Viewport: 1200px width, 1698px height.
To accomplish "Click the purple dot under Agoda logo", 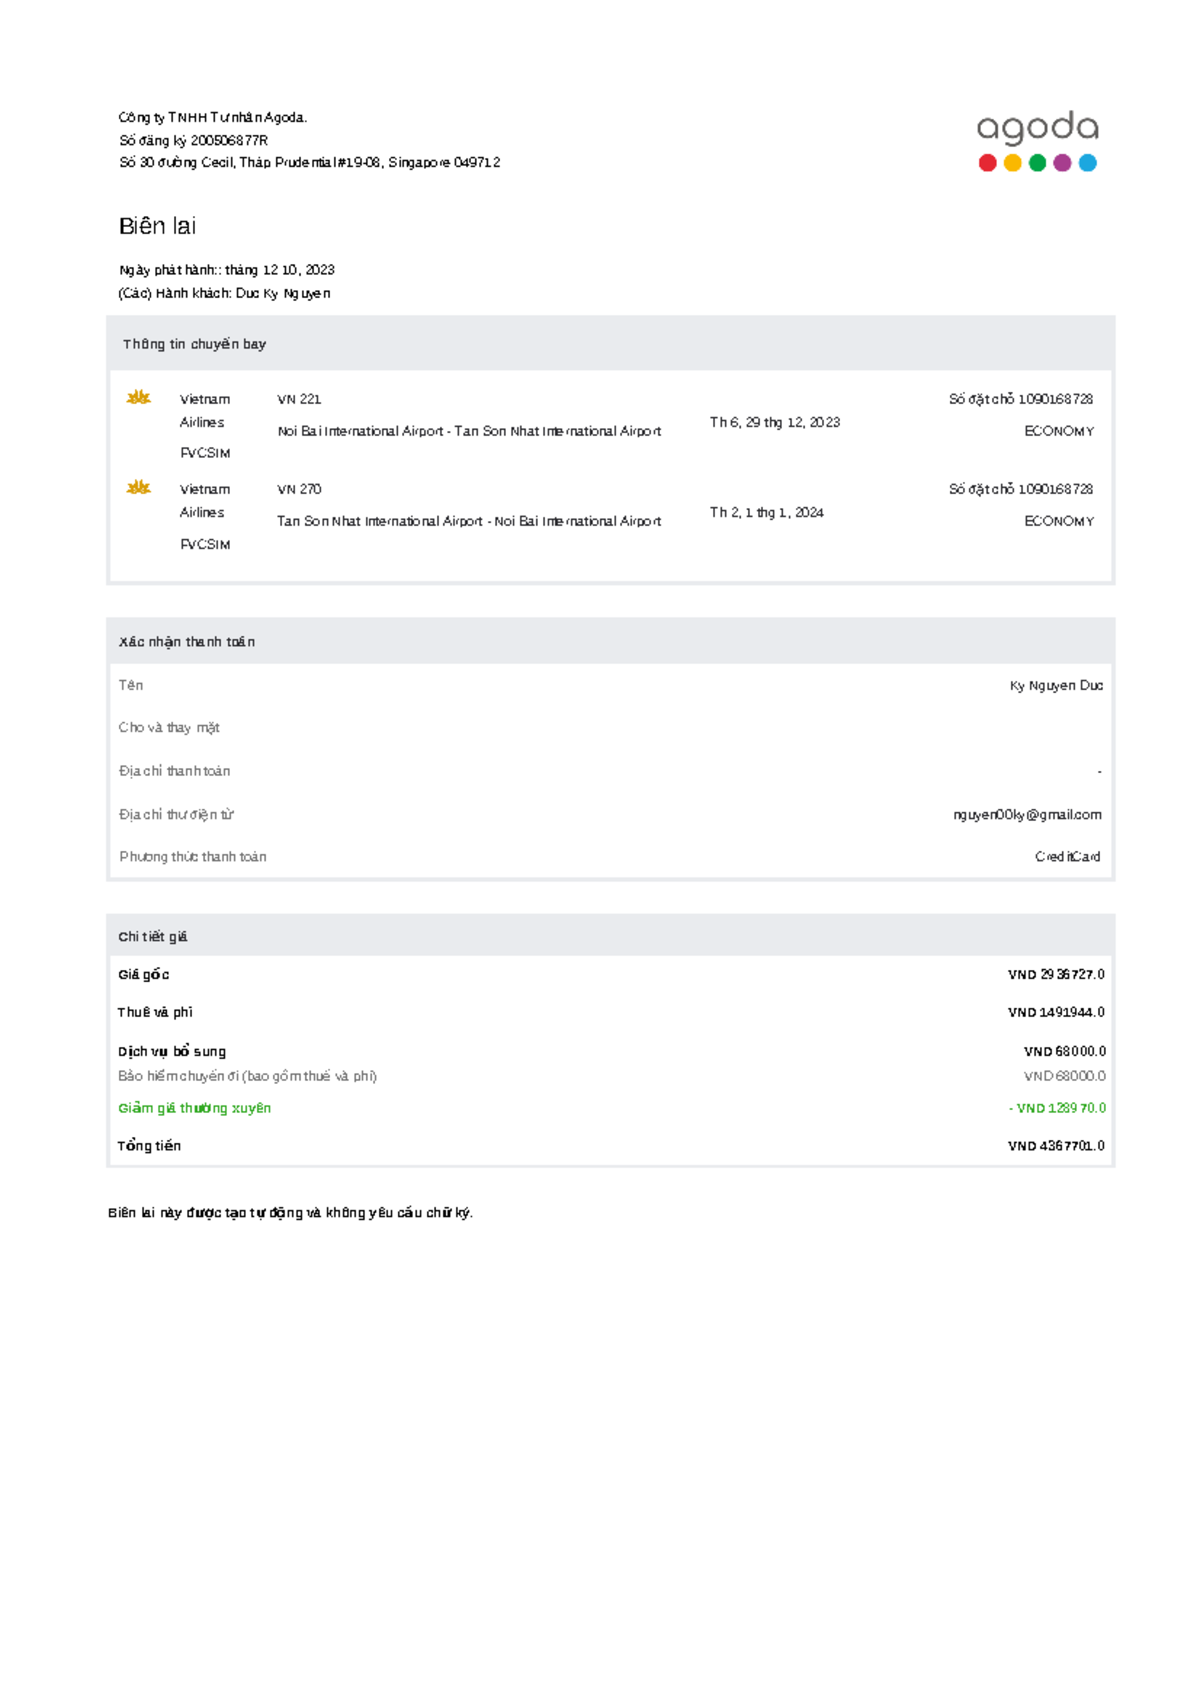I will [1062, 163].
